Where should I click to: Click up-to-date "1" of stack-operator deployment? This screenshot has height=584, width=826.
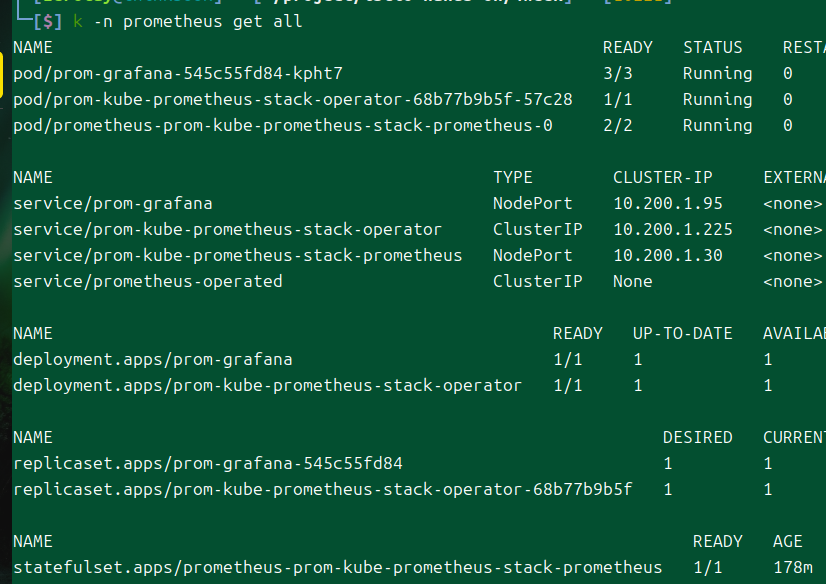point(638,385)
